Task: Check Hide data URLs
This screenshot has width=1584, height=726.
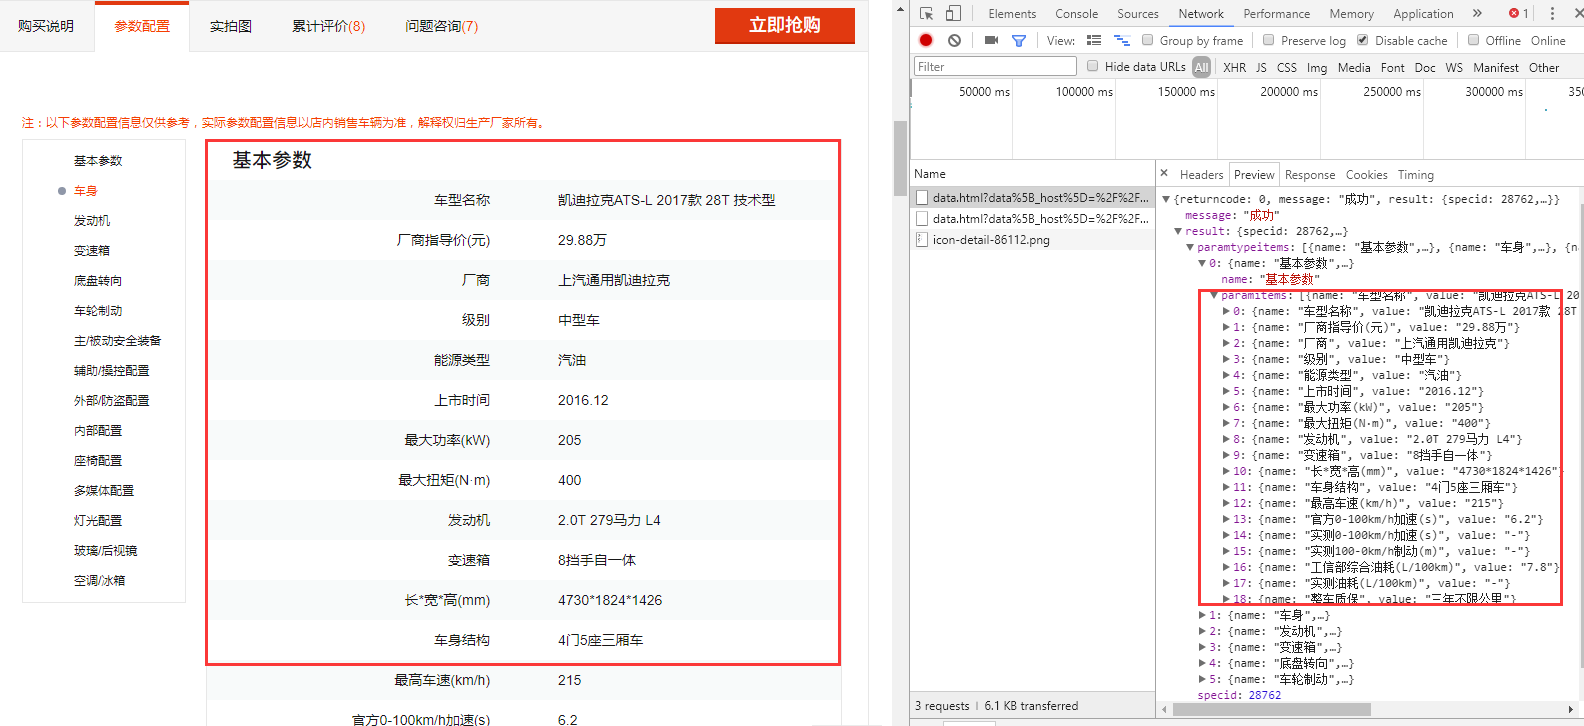Action: pyautogui.click(x=1093, y=66)
